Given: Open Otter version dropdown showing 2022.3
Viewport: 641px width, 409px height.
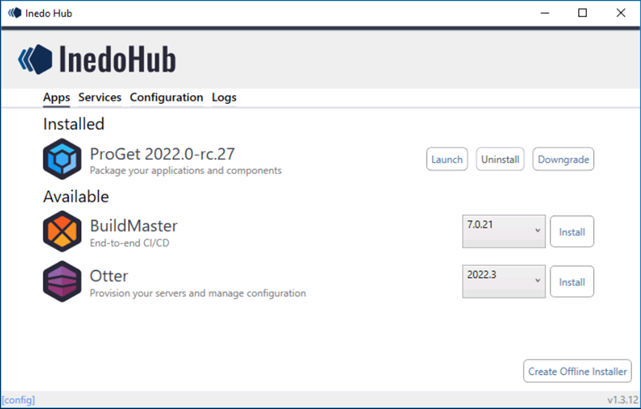Looking at the screenshot, I should tap(504, 281).
